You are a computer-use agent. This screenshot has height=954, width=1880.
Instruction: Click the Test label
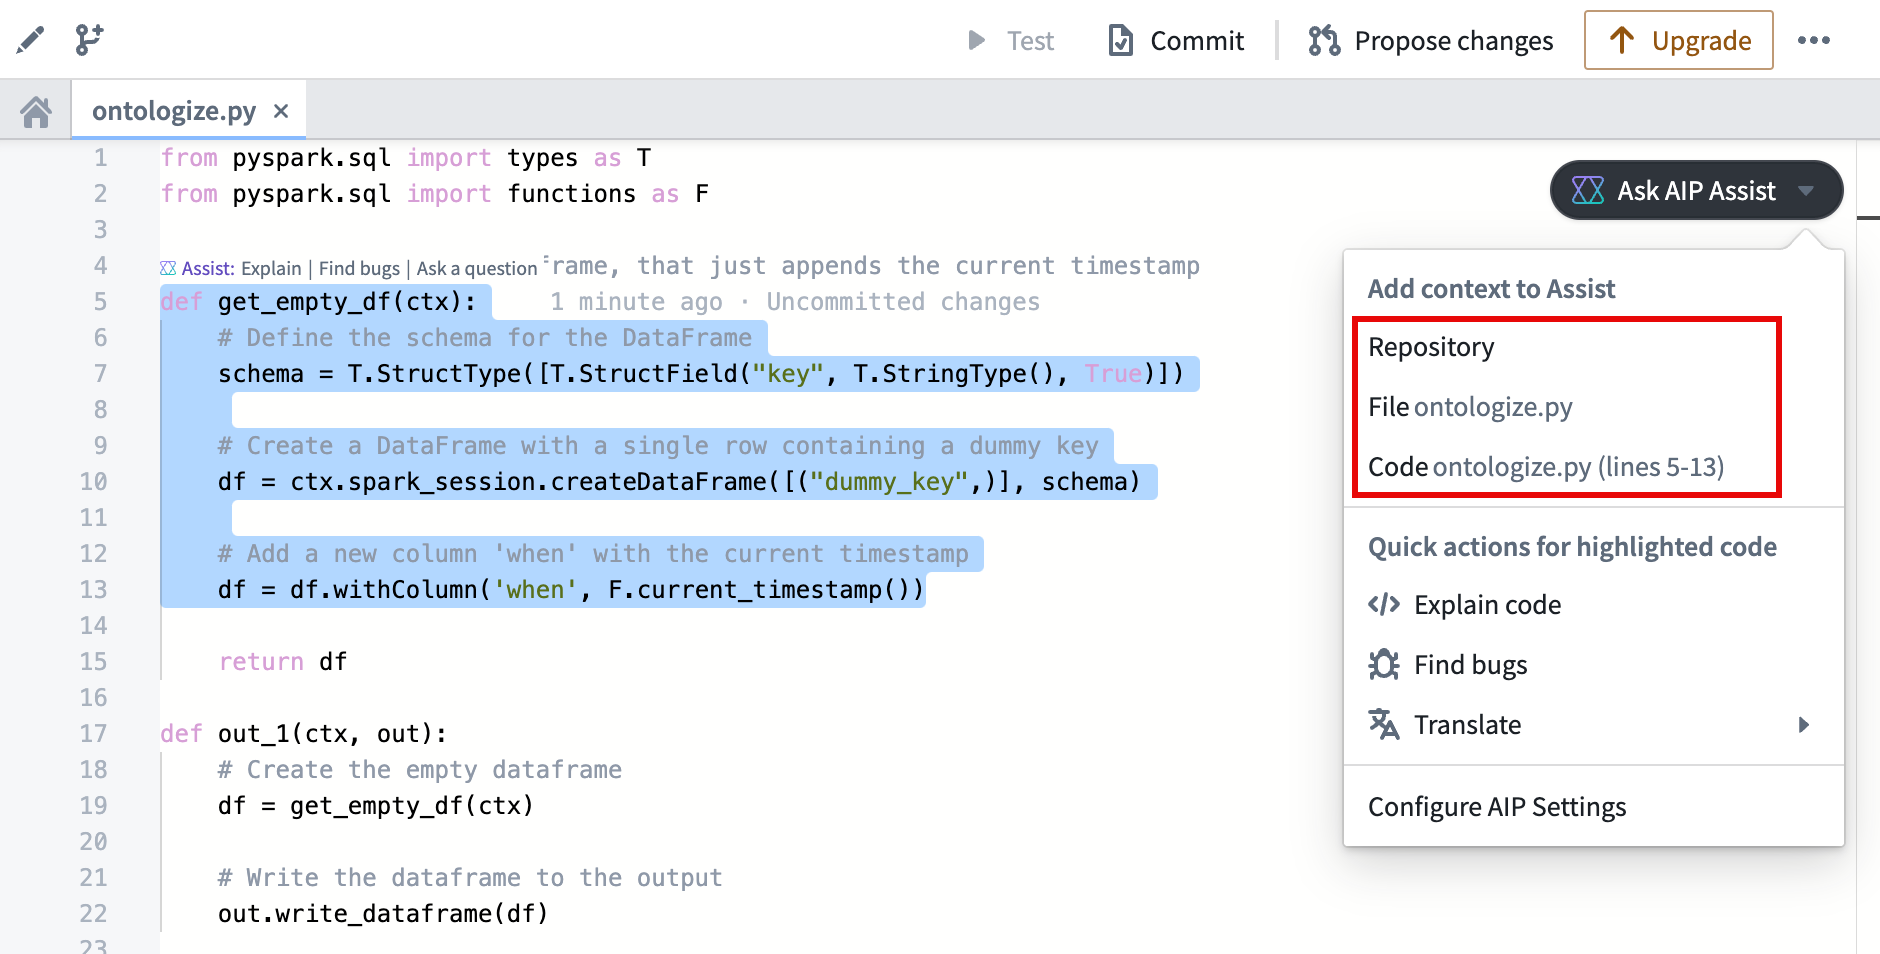1030,41
